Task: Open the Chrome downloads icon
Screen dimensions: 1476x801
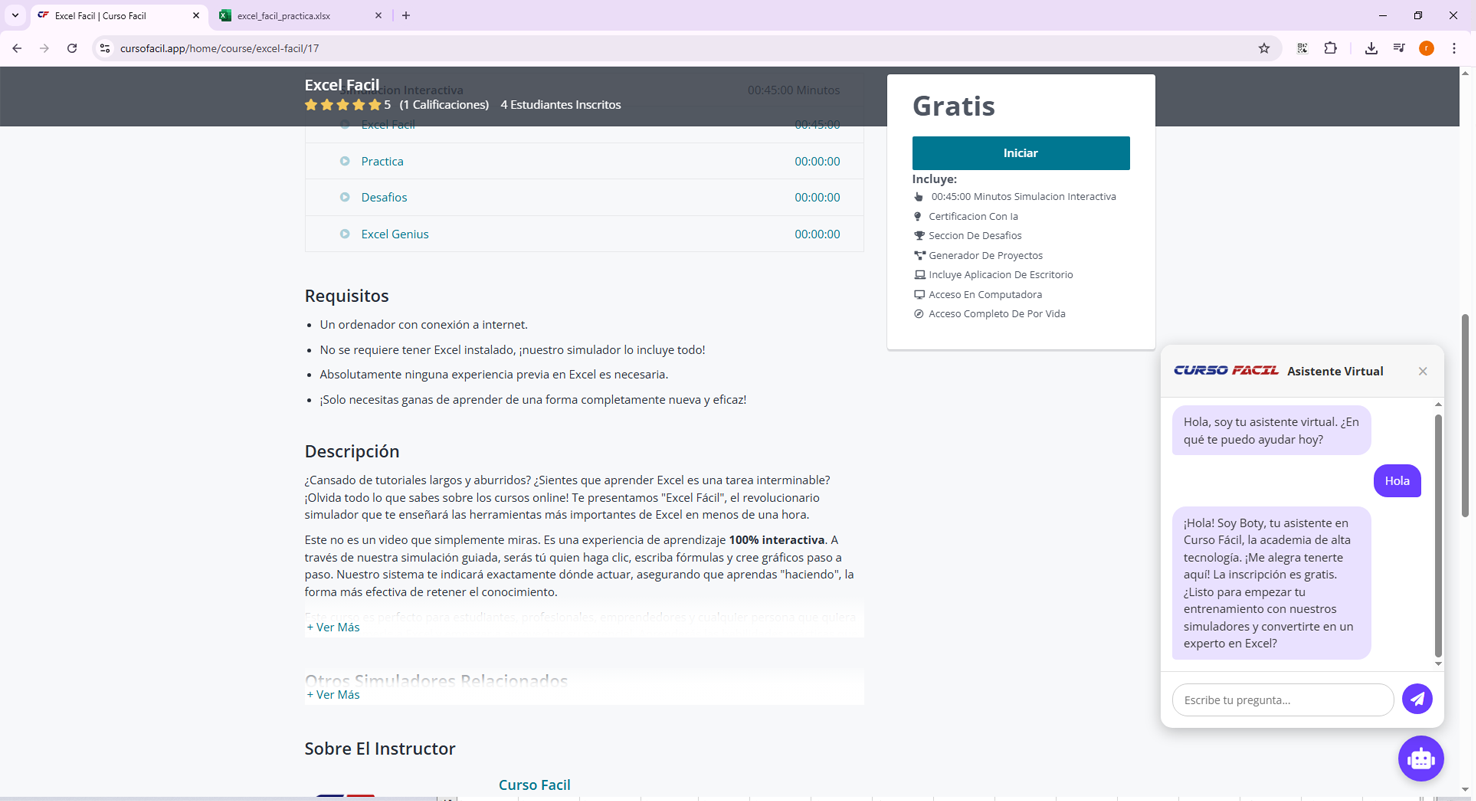Action: 1371,48
